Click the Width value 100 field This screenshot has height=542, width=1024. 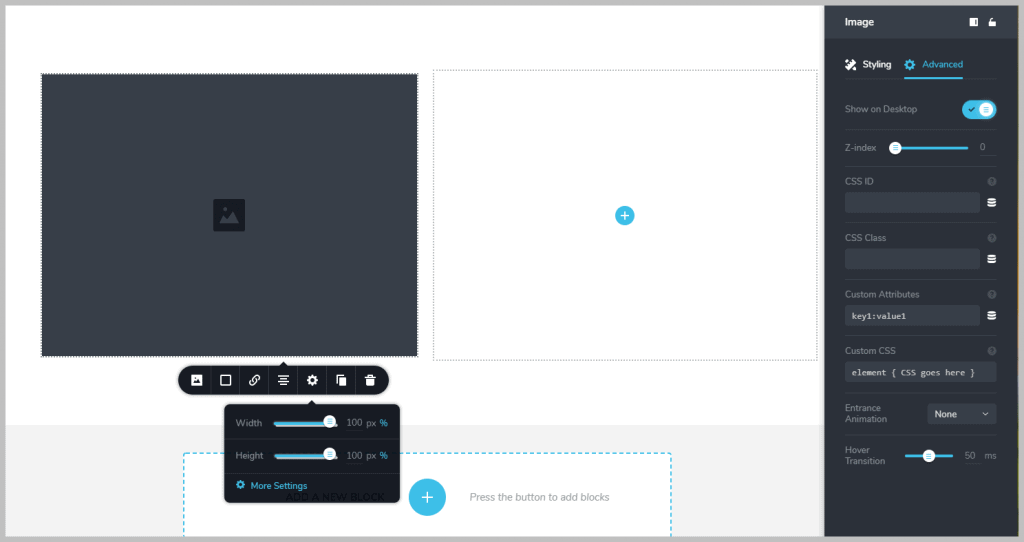(x=354, y=423)
